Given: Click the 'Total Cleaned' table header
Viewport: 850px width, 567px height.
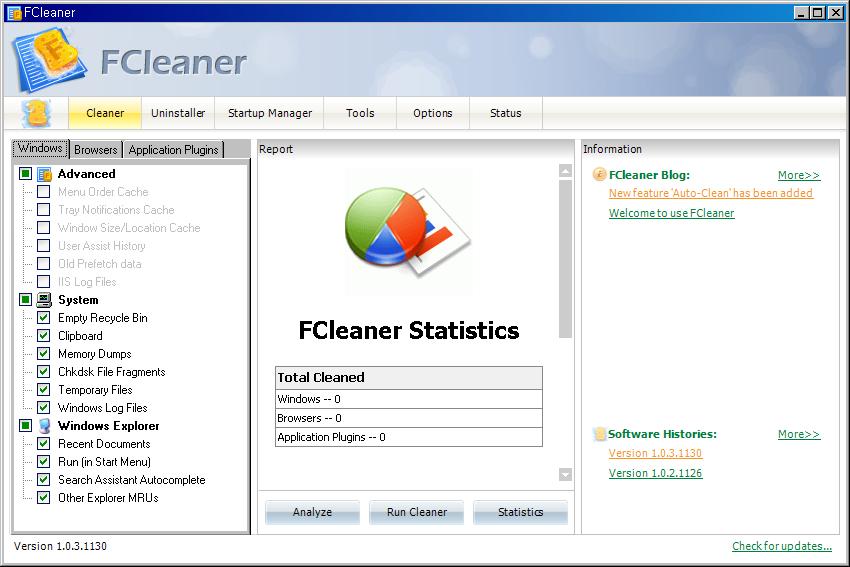Looking at the screenshot, I should pos(409,378).
